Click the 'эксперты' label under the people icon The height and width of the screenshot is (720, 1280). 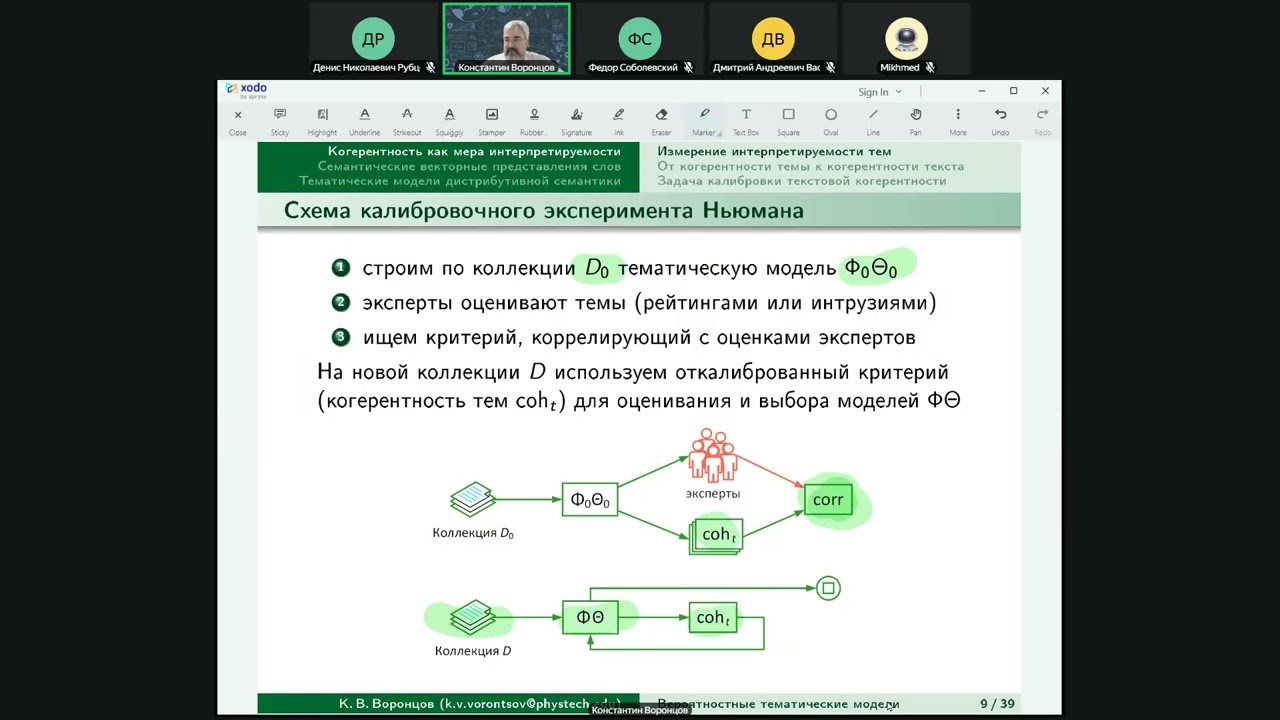coord(713,493)
